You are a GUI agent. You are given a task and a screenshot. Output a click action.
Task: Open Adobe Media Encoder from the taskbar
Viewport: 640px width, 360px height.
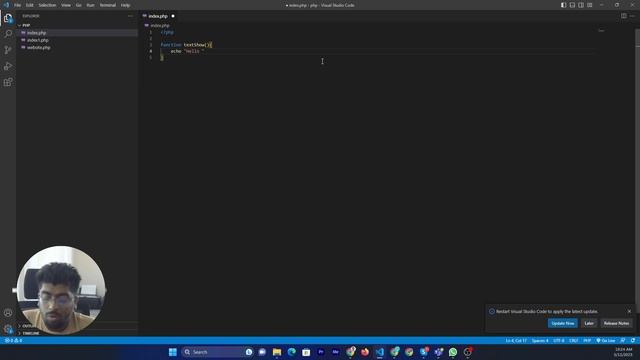coord(336,352)
